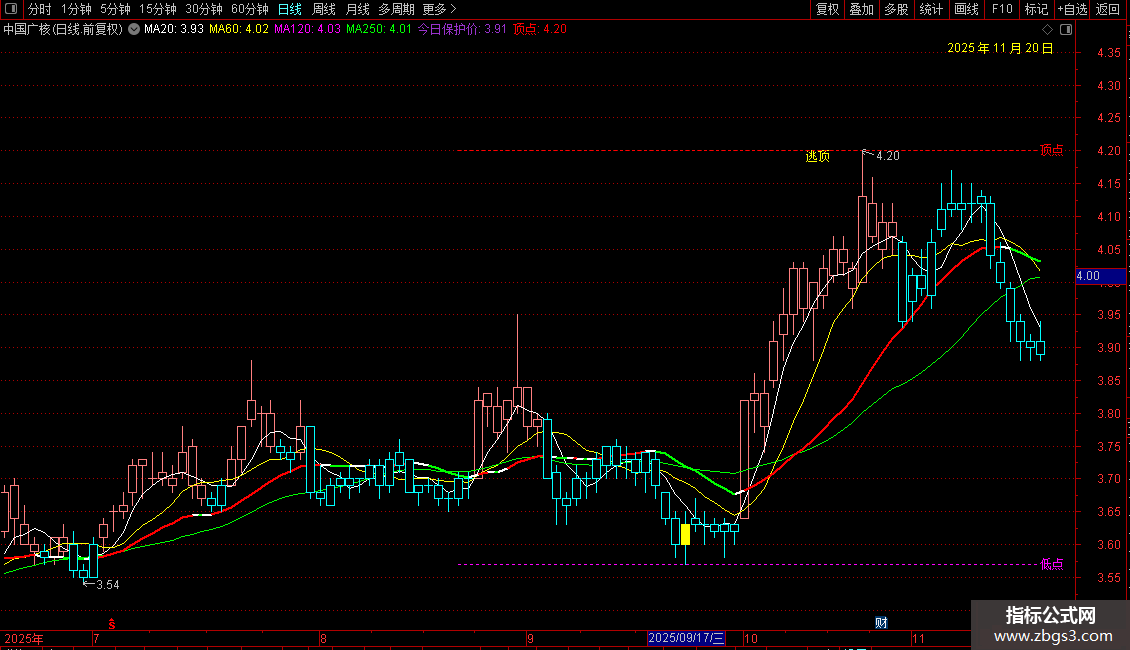Select the 月线 monthly chart tab
This screenshot has height=650, width=1130.
point(357,9)
